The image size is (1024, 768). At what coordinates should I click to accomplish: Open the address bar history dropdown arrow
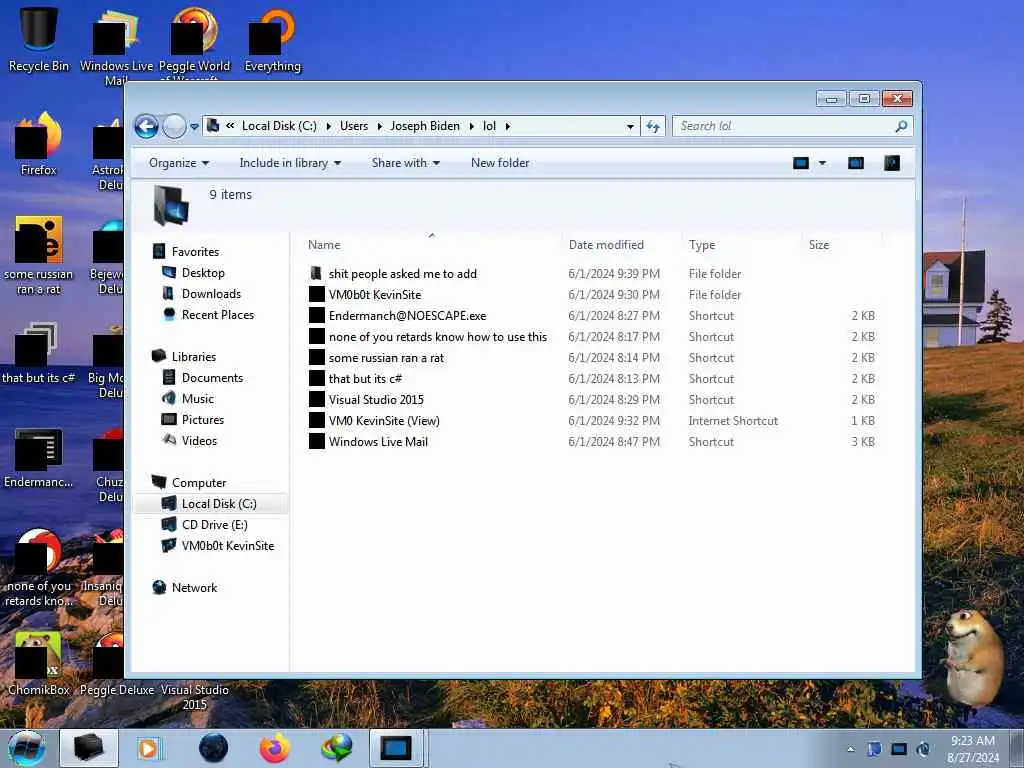click(x=630, y=126)
